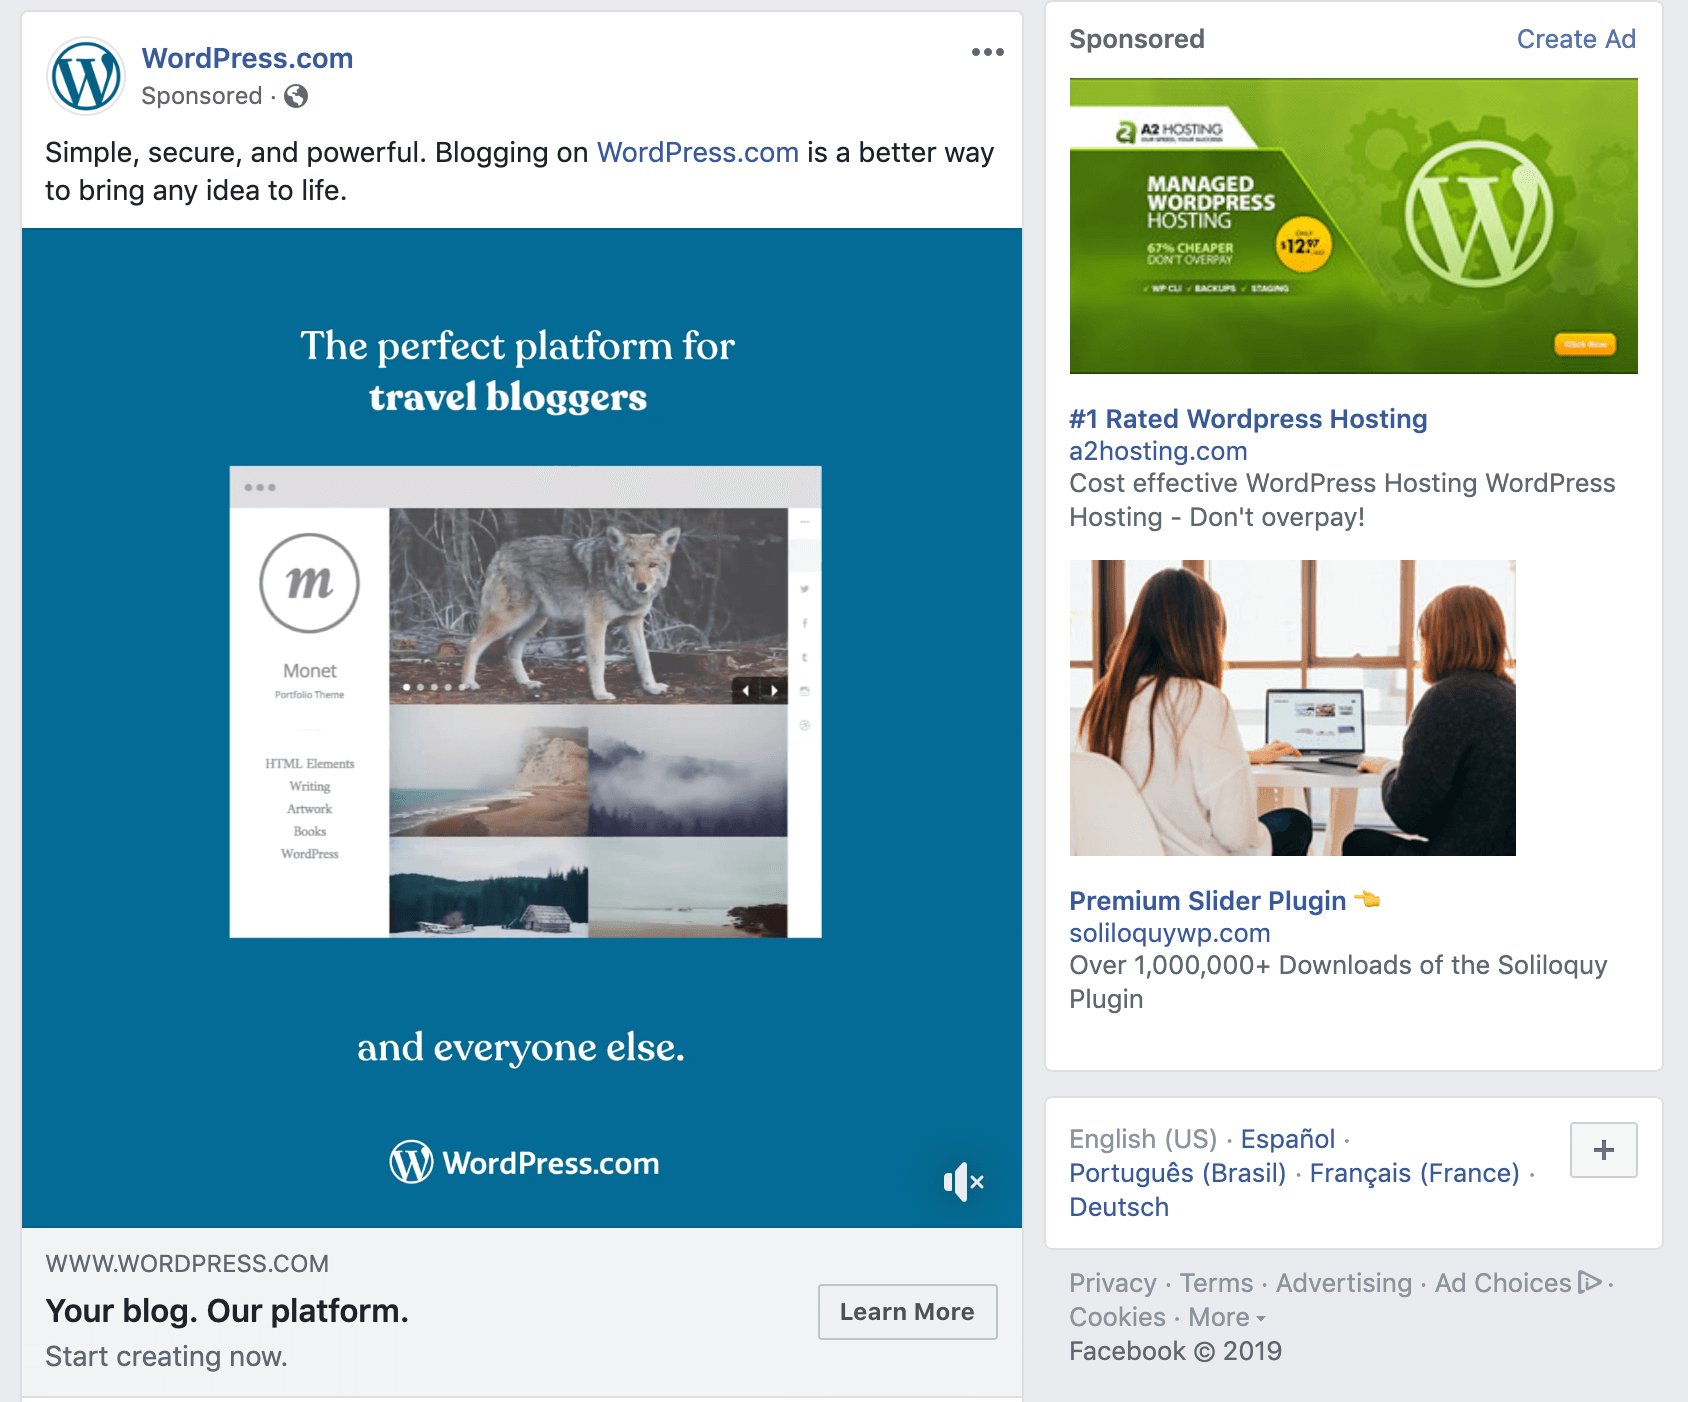The width and height of the screenshot is (1688, 1402).
Task: Expand the More footer dropdown
Action: (x=1227, y=1317)
